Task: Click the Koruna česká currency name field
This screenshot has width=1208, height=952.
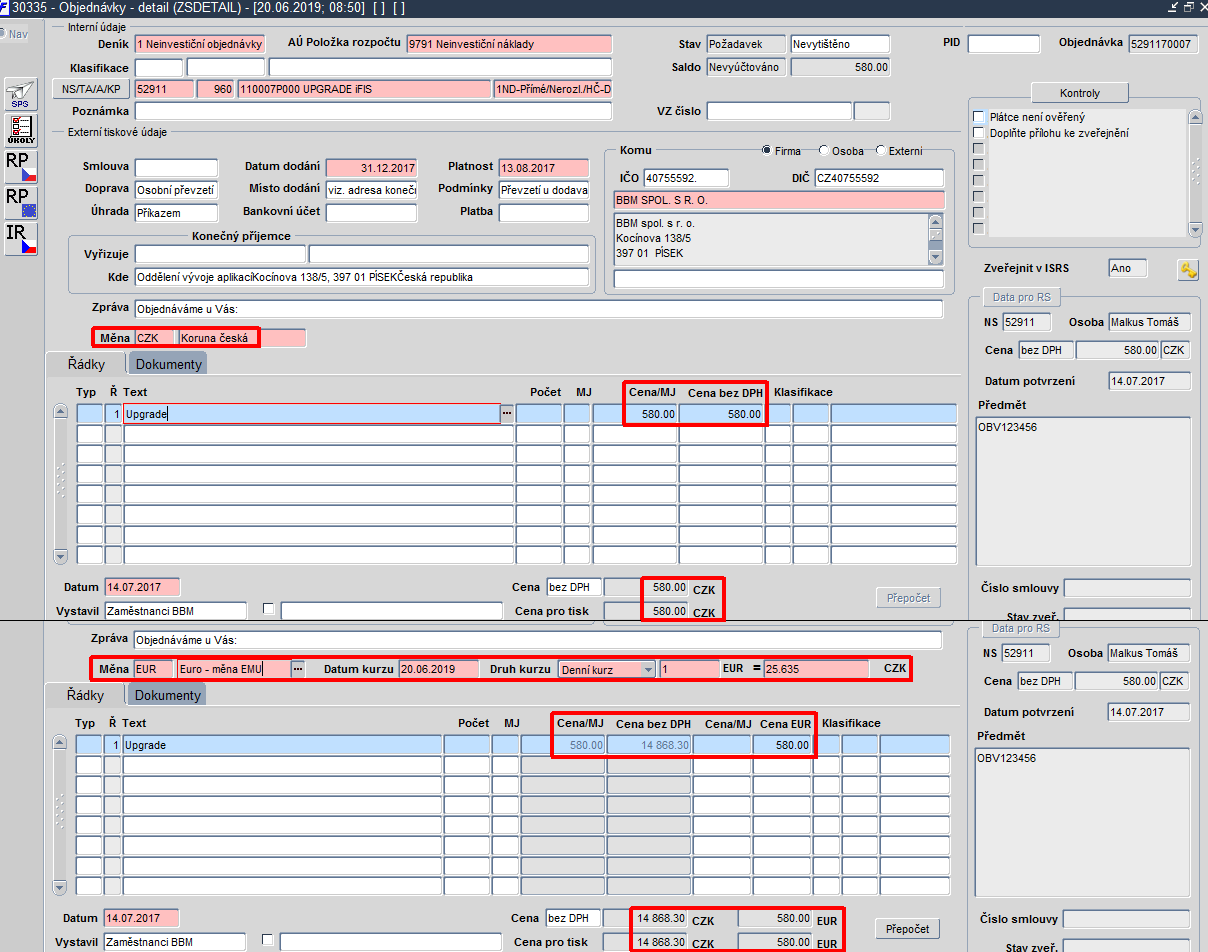Action: (242, 338)
